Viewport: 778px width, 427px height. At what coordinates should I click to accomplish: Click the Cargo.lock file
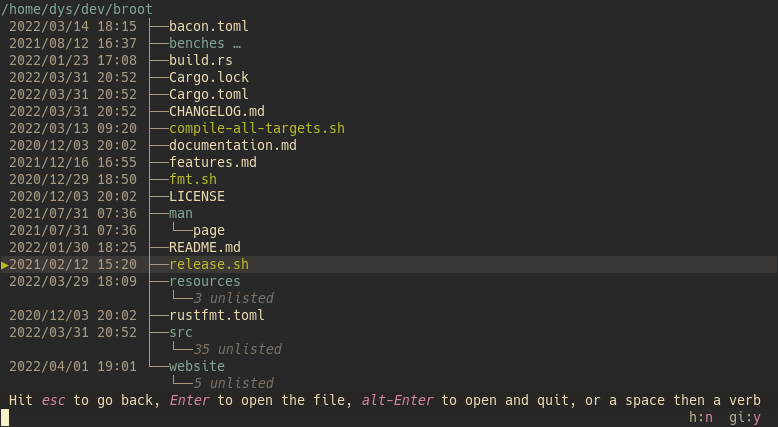pyautogui.click(x=208, y=77)
